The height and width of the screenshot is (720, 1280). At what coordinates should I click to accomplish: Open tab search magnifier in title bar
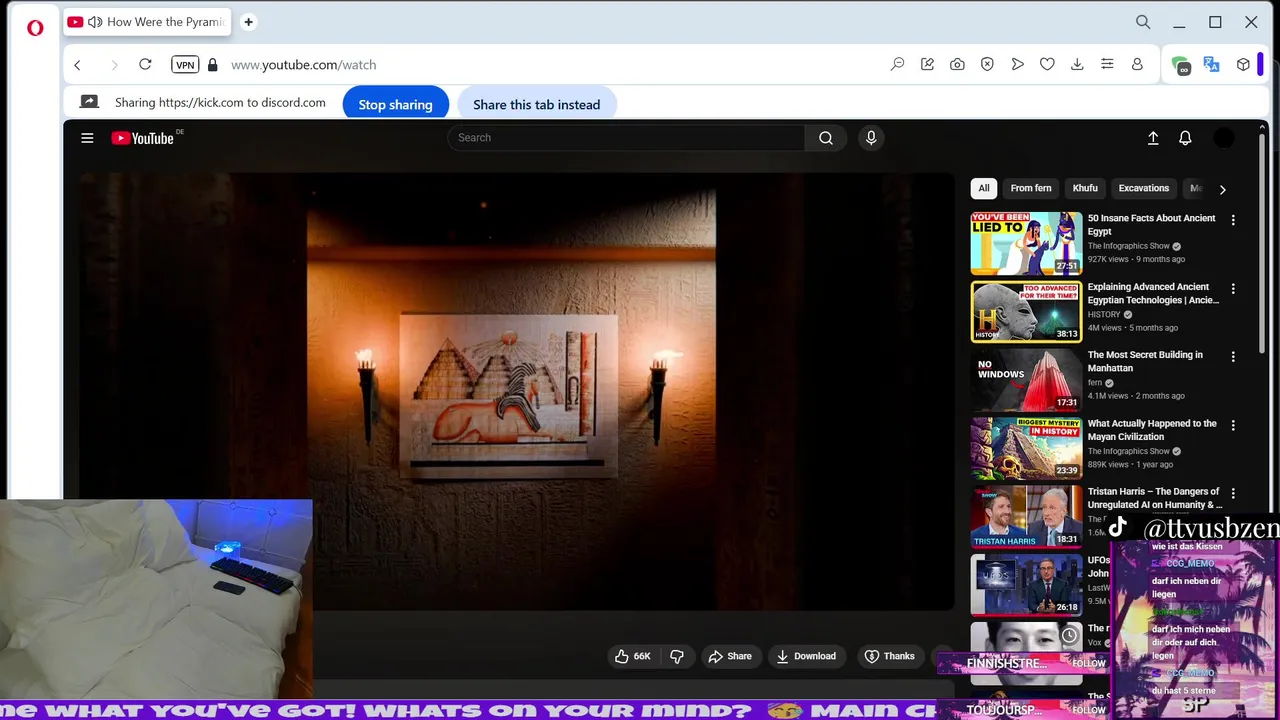(x=1143, y=22)
